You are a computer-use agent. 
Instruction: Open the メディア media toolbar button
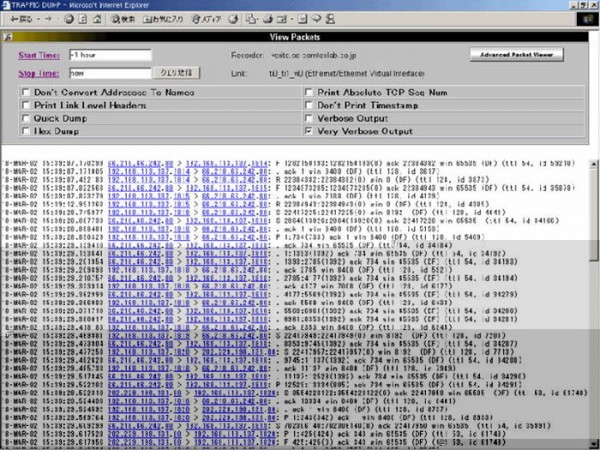pyautogui.click(x=206, y=19)
